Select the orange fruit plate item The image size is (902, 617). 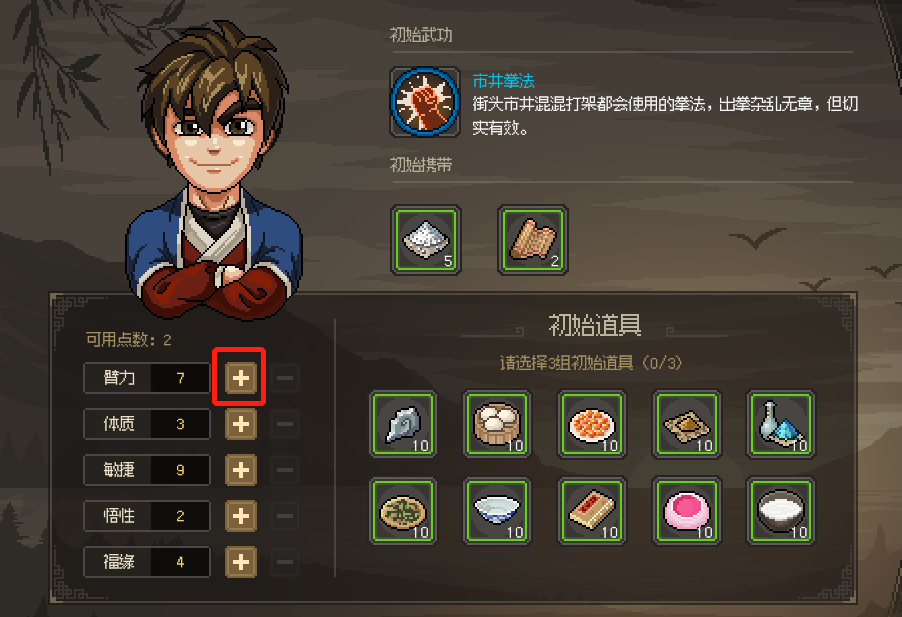pos(592,424)
